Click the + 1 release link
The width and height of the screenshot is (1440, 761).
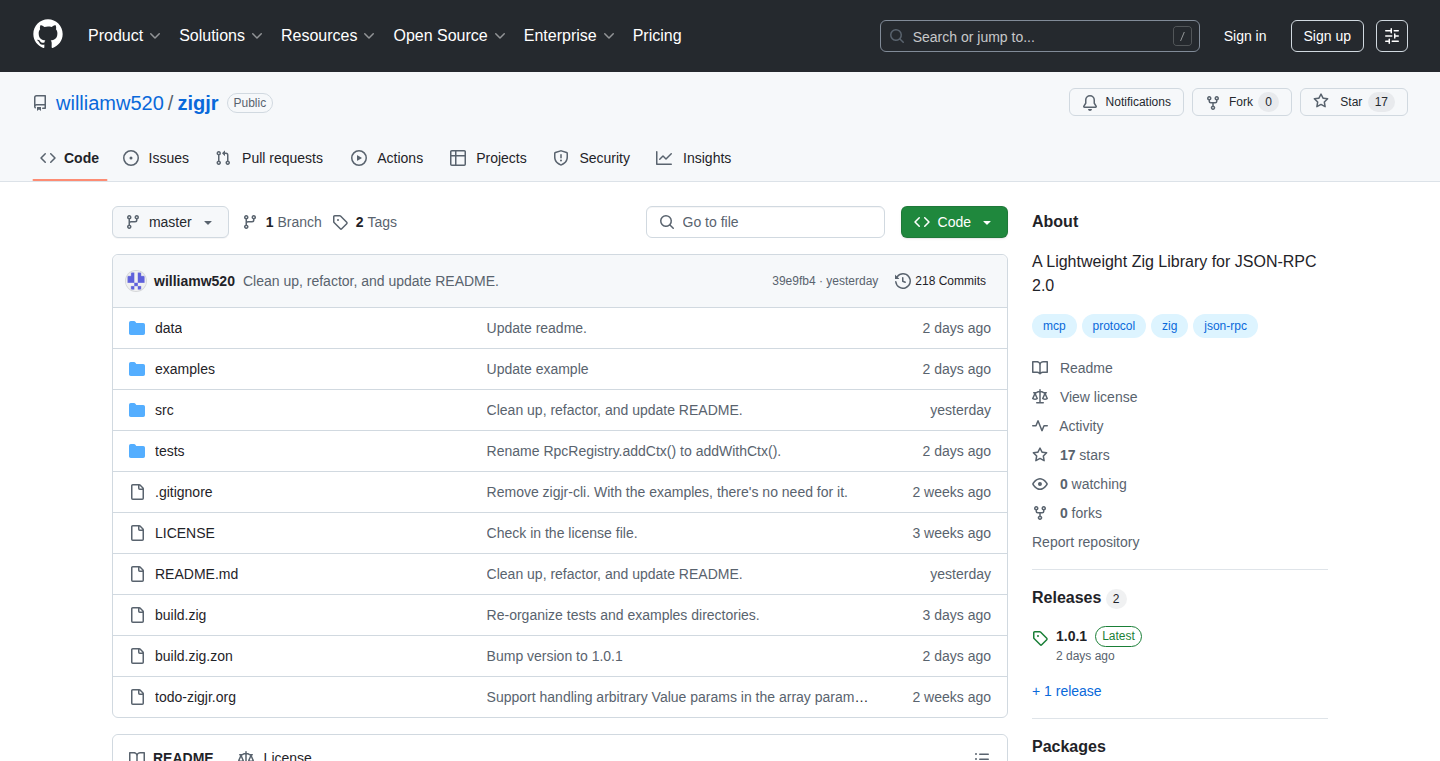[1067, 691]
